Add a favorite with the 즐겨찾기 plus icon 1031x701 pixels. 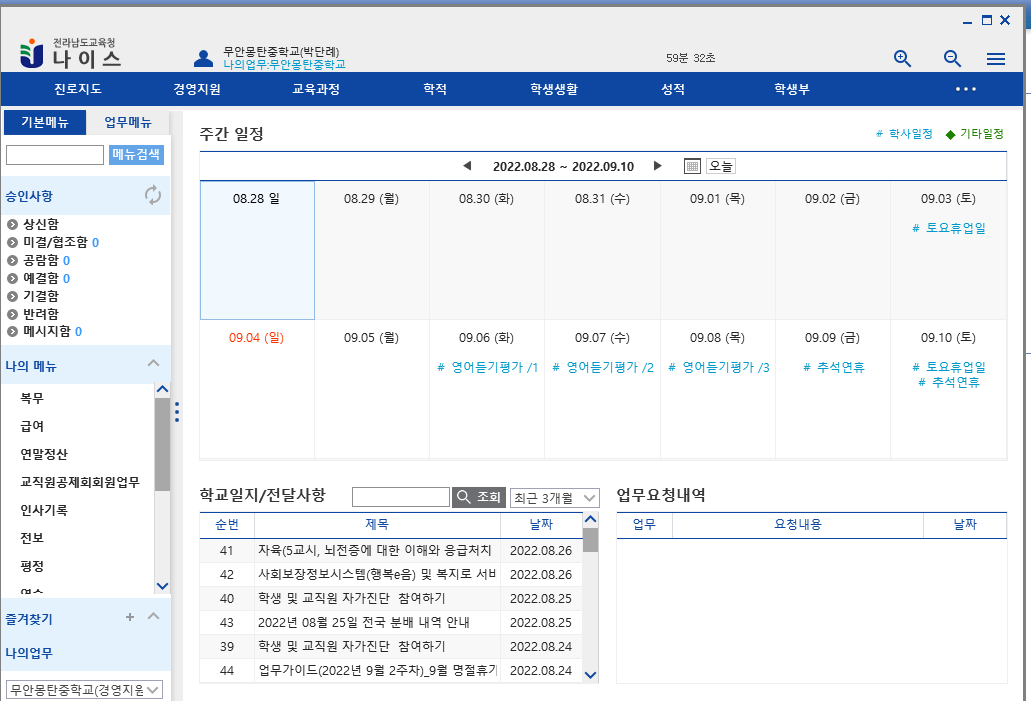tap(130, 617)
